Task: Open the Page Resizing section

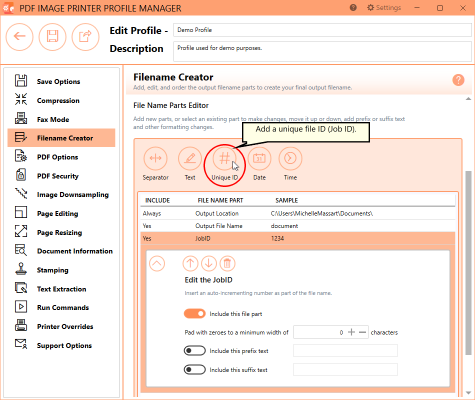Action: [61, 232]
